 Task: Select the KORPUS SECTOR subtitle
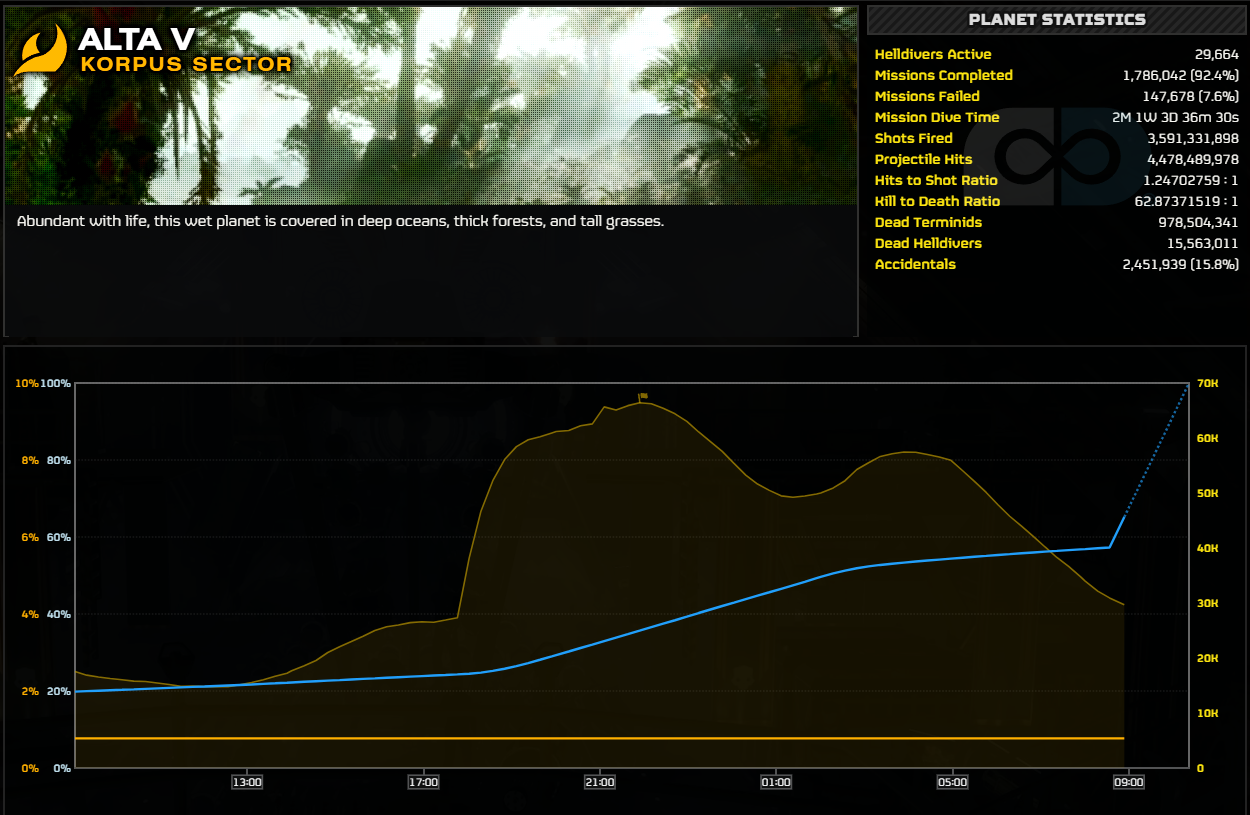click(186, 65)
